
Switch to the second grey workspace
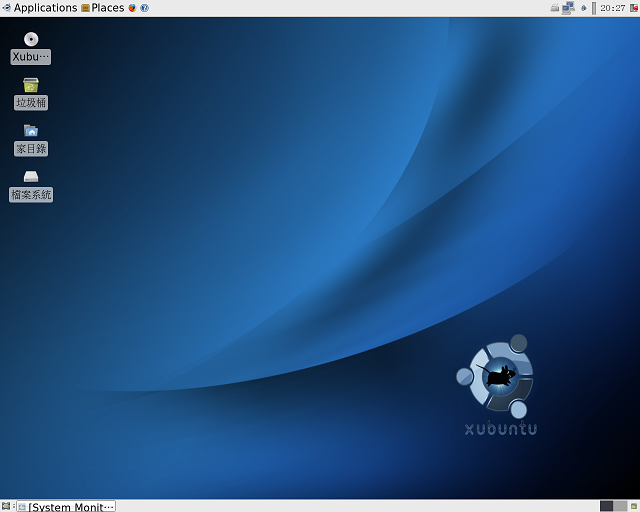tap(620, 506)
